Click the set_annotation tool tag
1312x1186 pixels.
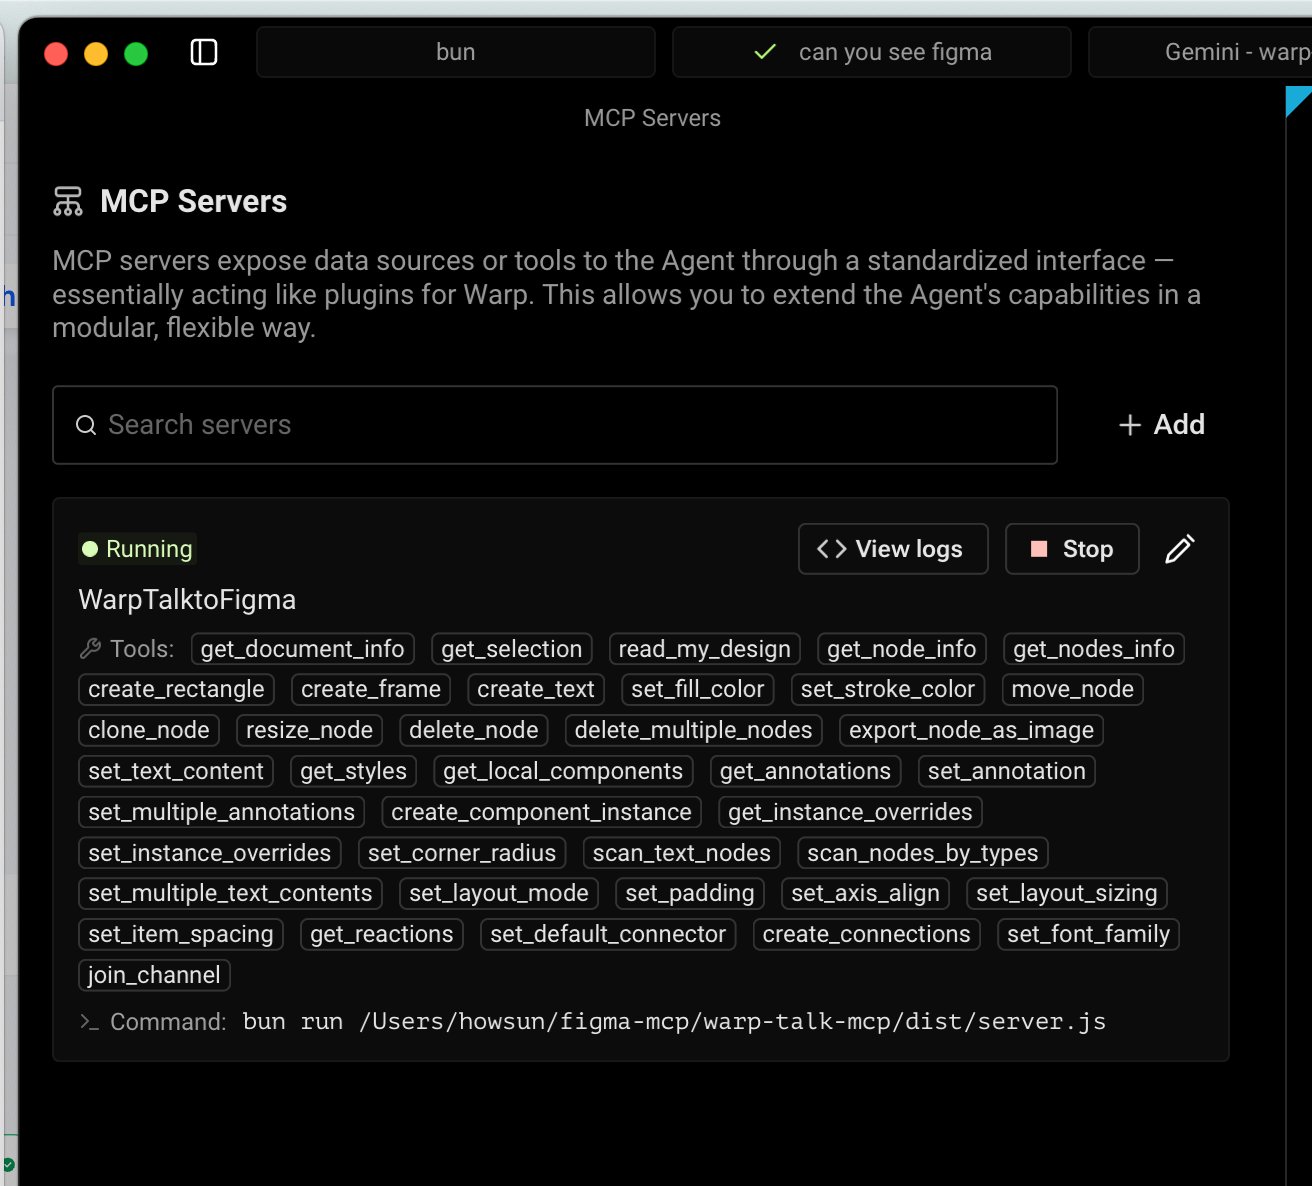click(x=1007, y=771)
